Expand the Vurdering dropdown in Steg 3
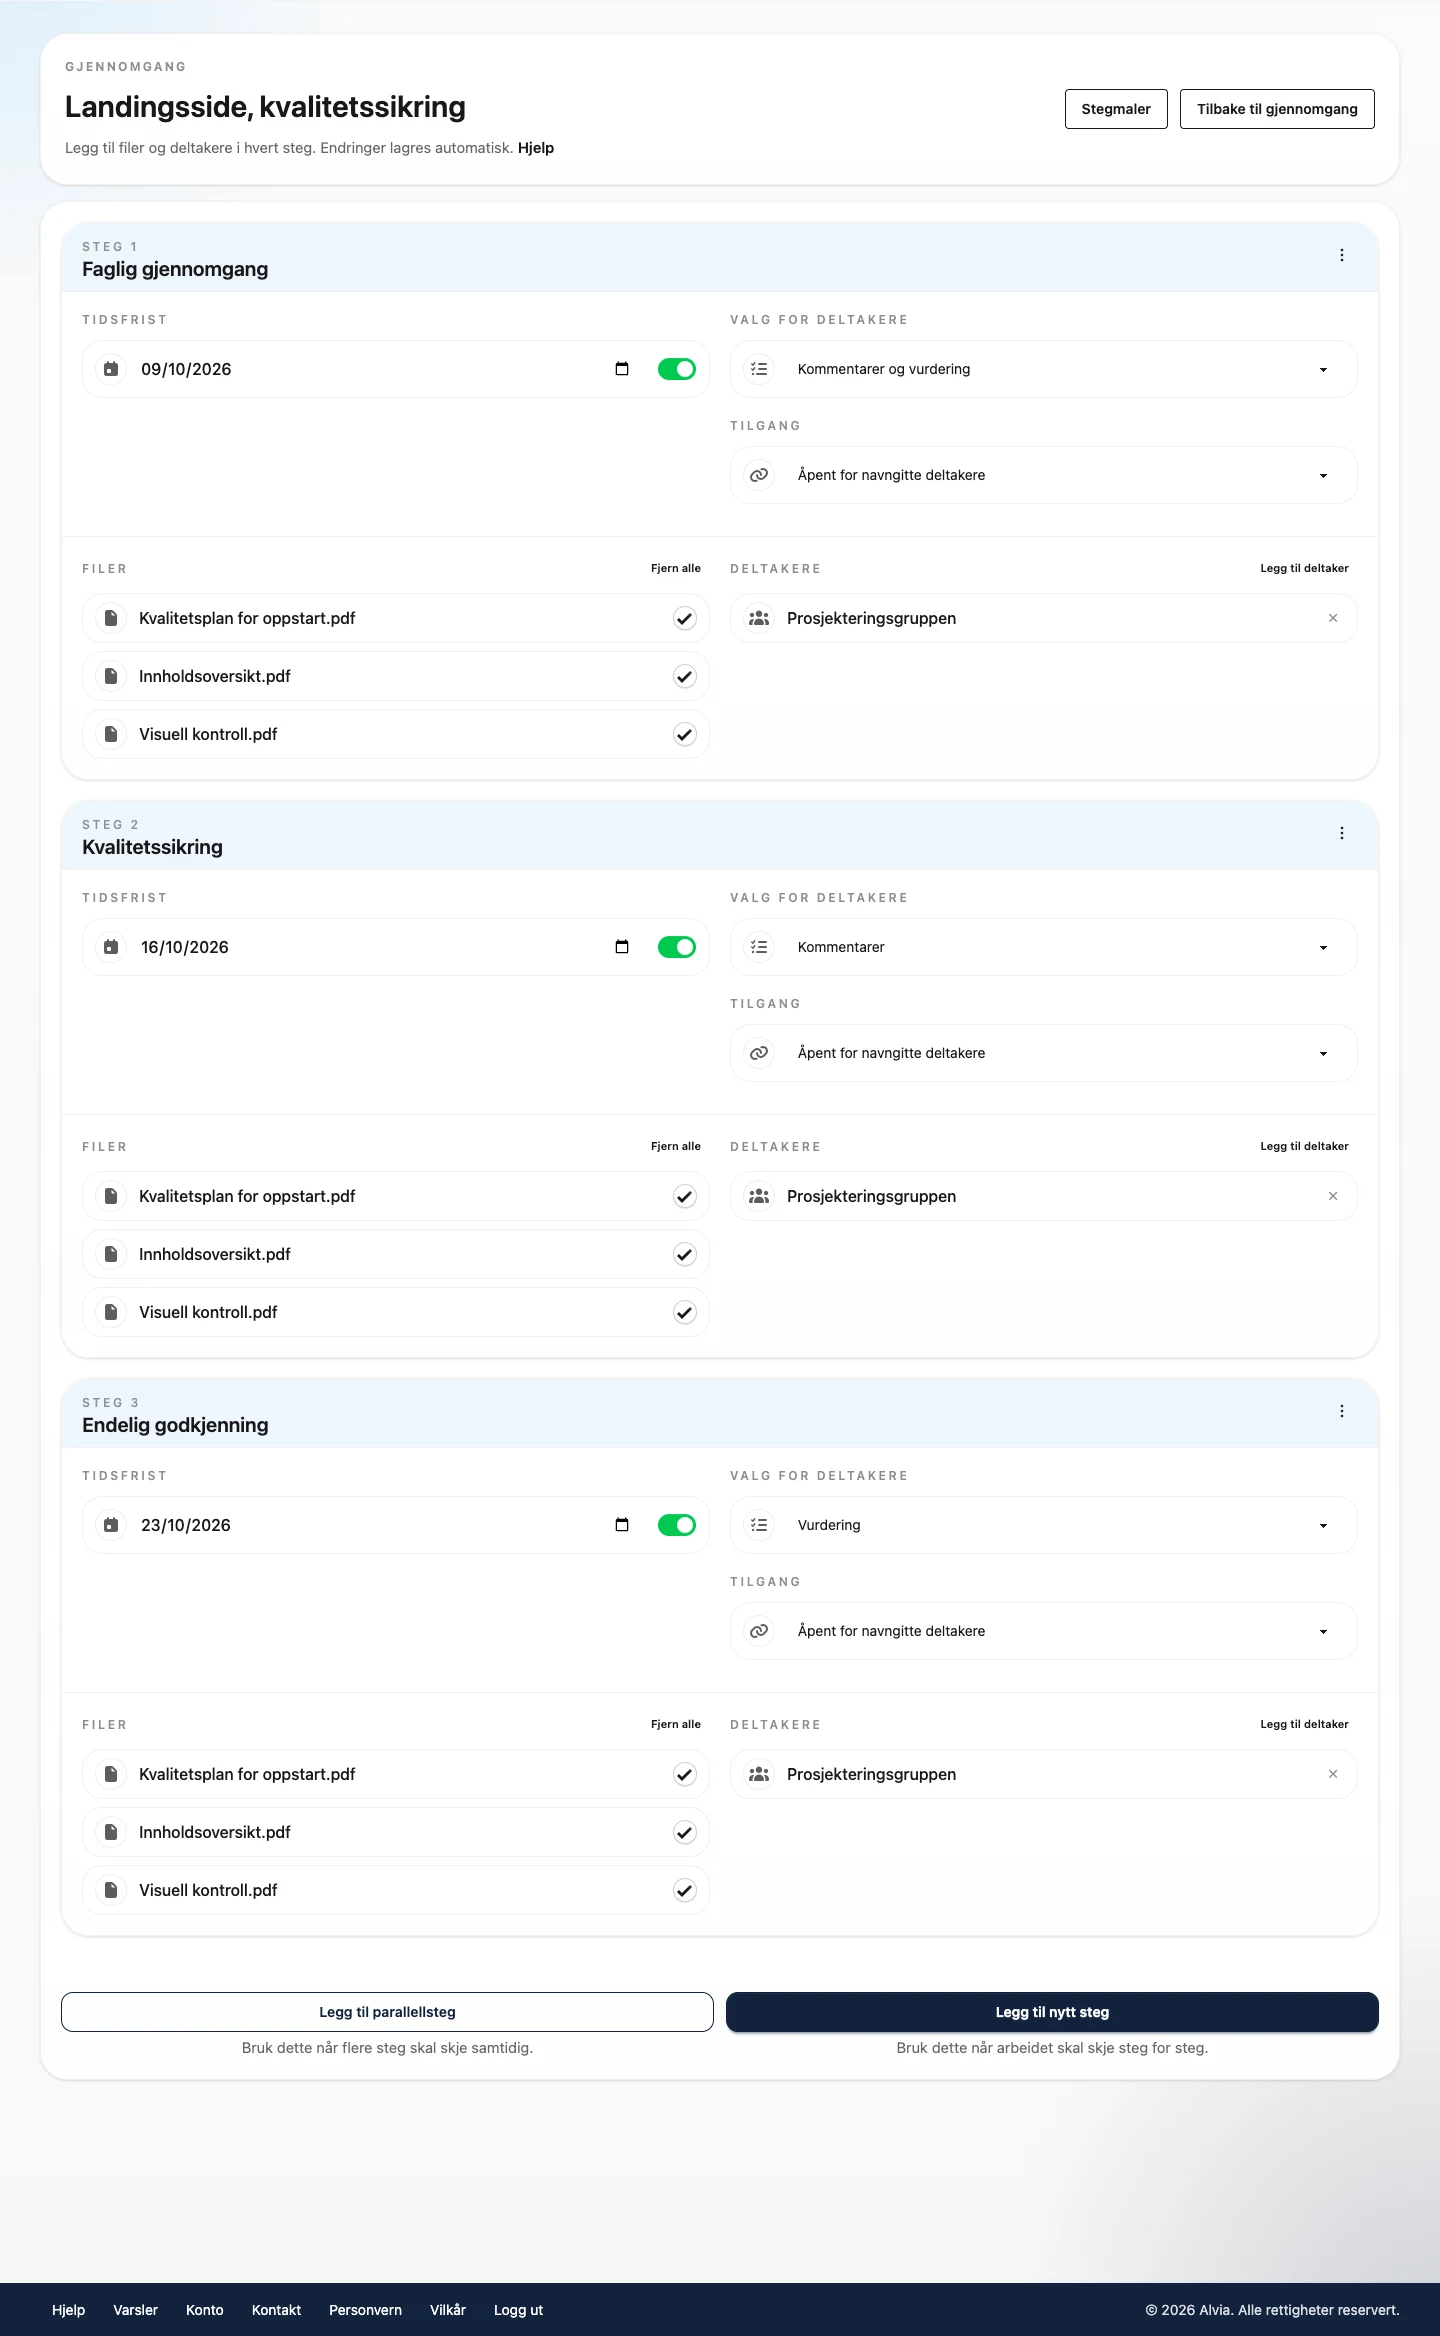 tap(1043, 1525)
